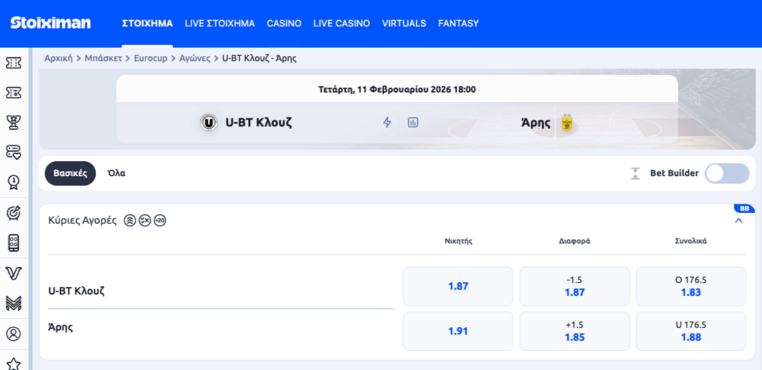
Task: Click the Νικητής column header
Action: [x=458, y=241]
